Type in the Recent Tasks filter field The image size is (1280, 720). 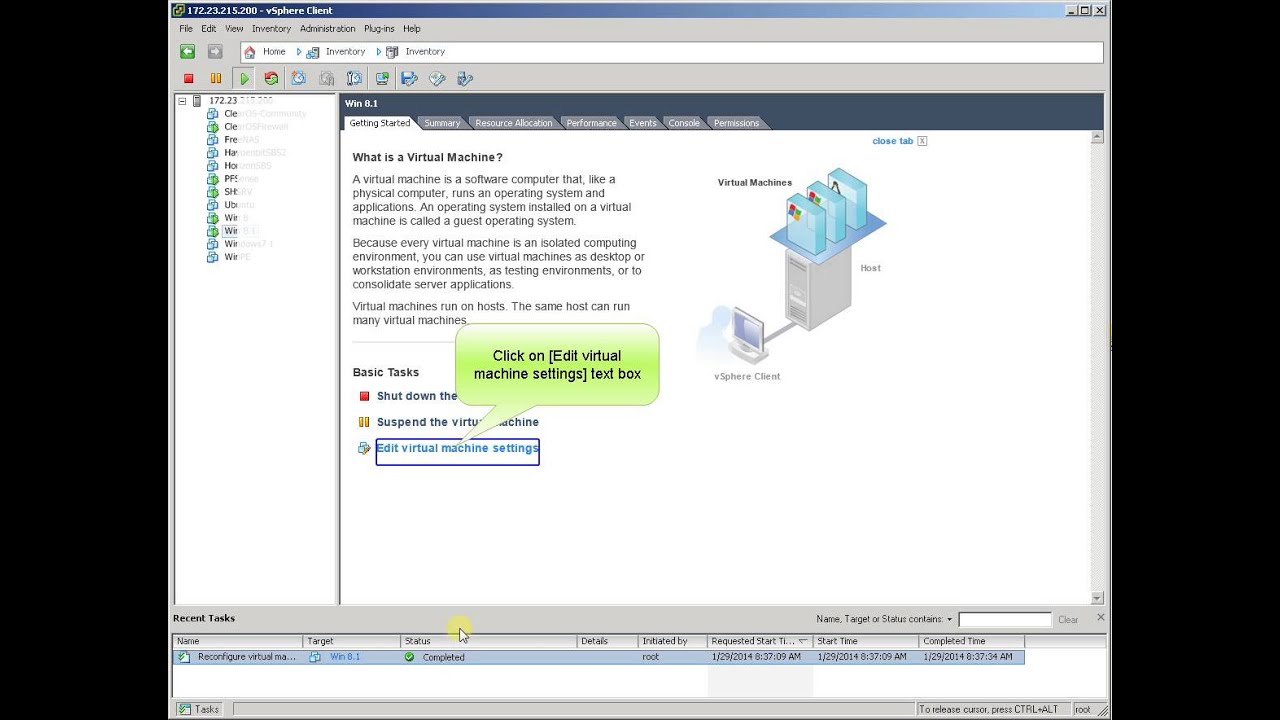tap(1005, 619)
